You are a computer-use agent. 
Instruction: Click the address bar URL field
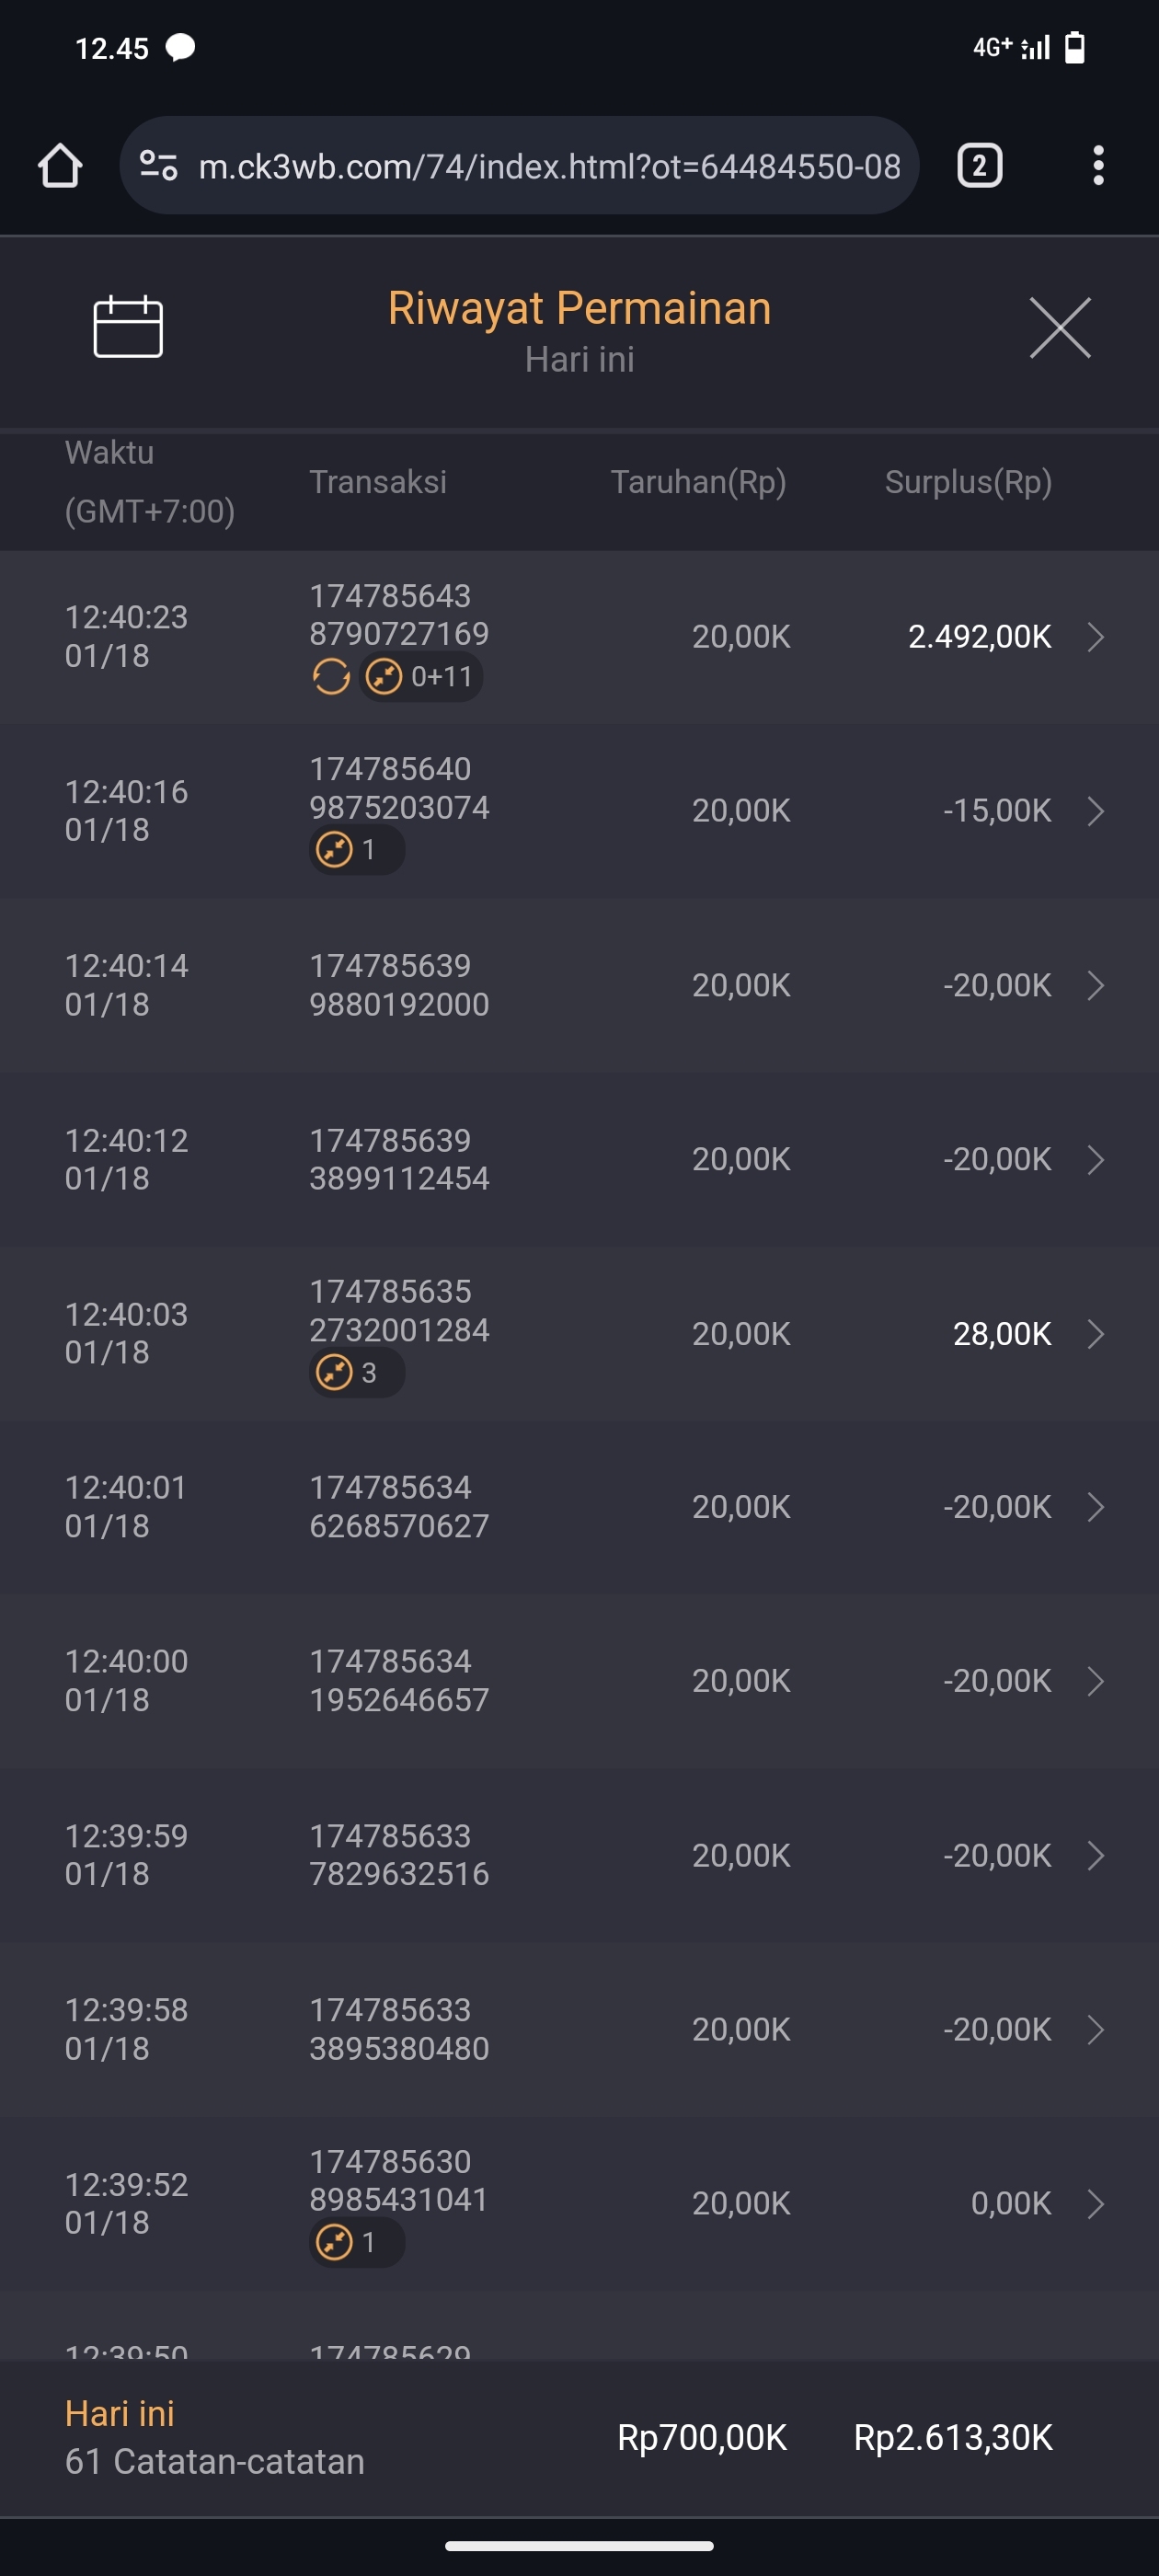pyautogui.click(x=549, y=166)
